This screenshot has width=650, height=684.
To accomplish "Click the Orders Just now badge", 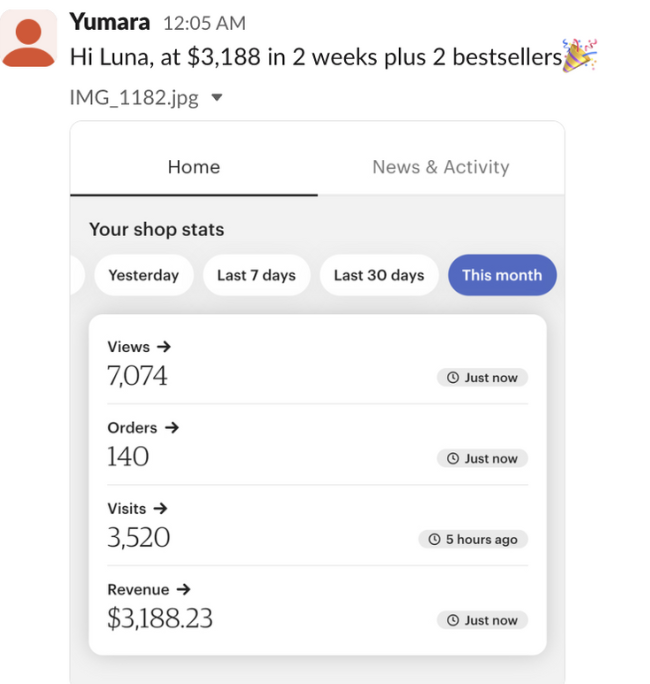I will pyautogui.click(x=482, y=458).
